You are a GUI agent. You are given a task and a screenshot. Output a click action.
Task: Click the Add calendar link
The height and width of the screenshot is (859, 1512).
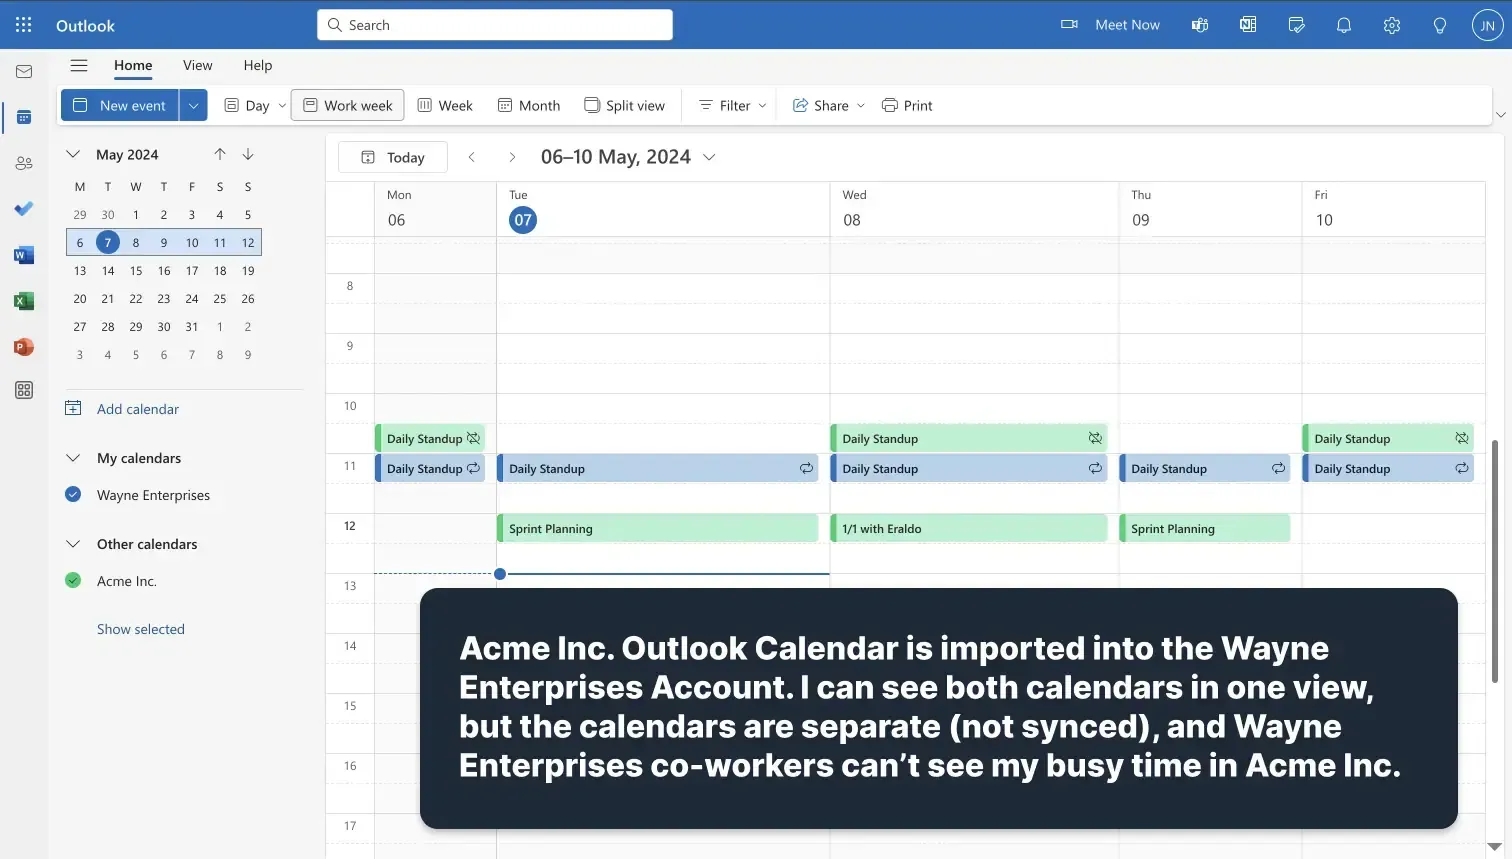coord(137,408)
